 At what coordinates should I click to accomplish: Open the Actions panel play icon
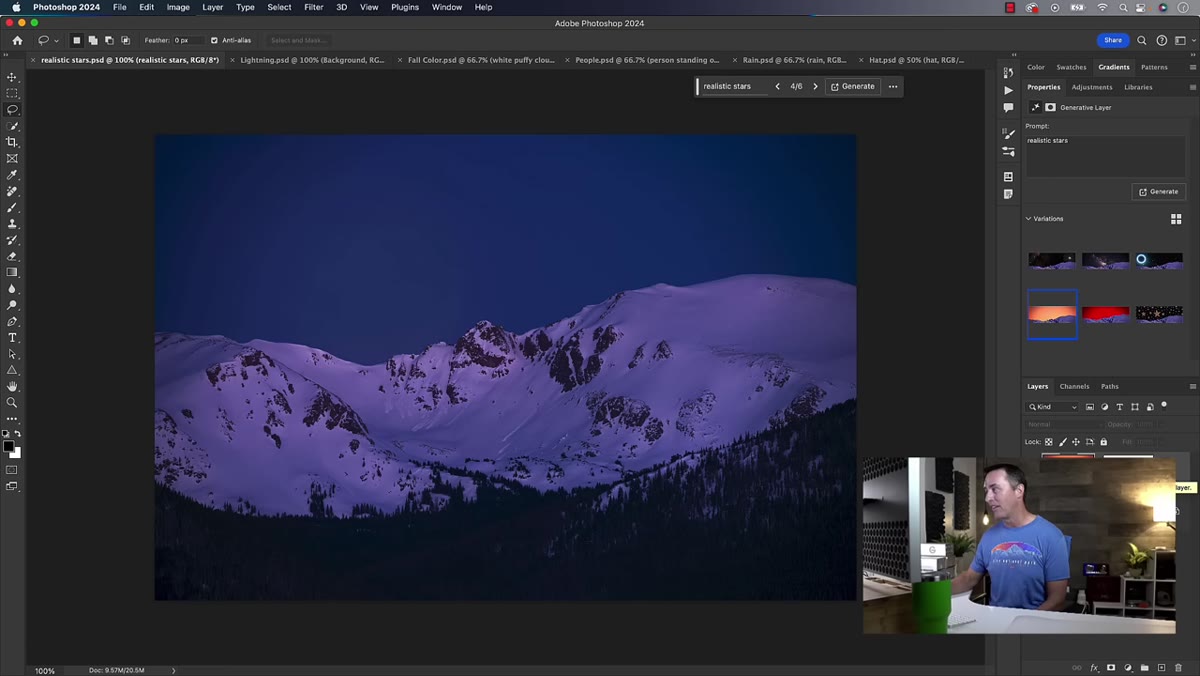click(1008, 90)
